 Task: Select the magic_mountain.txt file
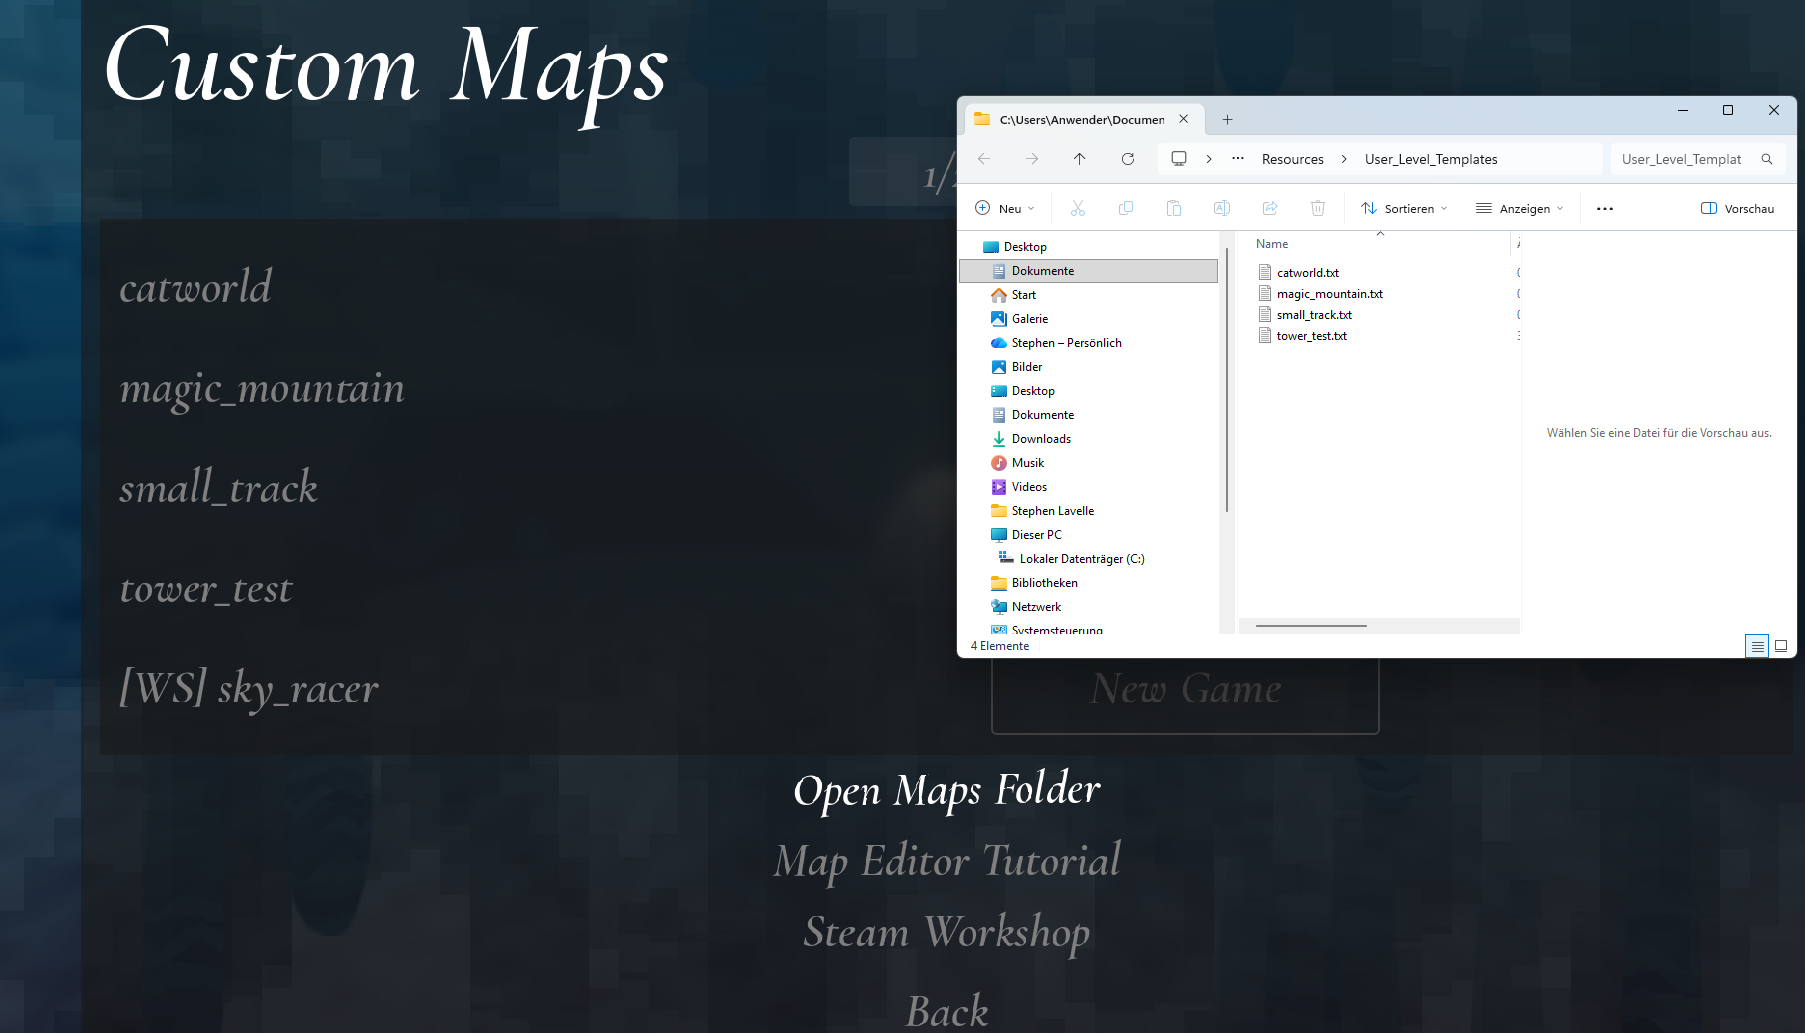1329,294
